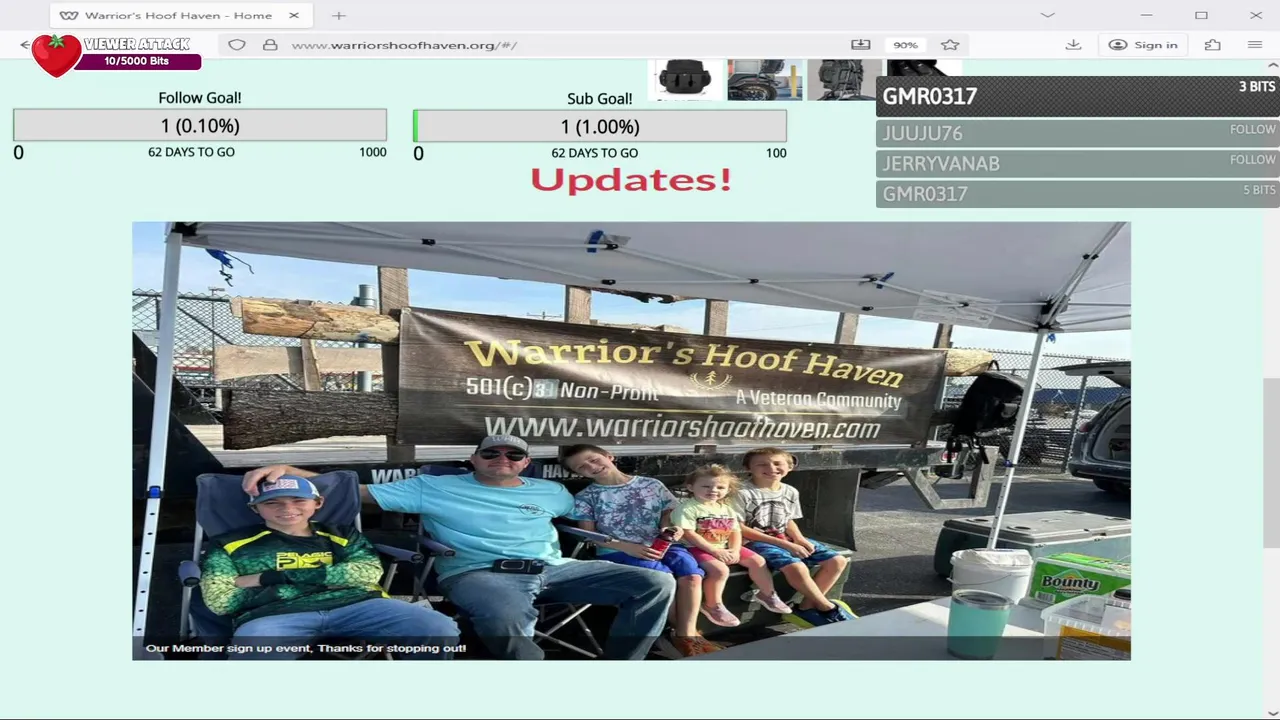Click the install/save page icon in address bar
Screen dimensions: 1280x720
coord(860,45)
